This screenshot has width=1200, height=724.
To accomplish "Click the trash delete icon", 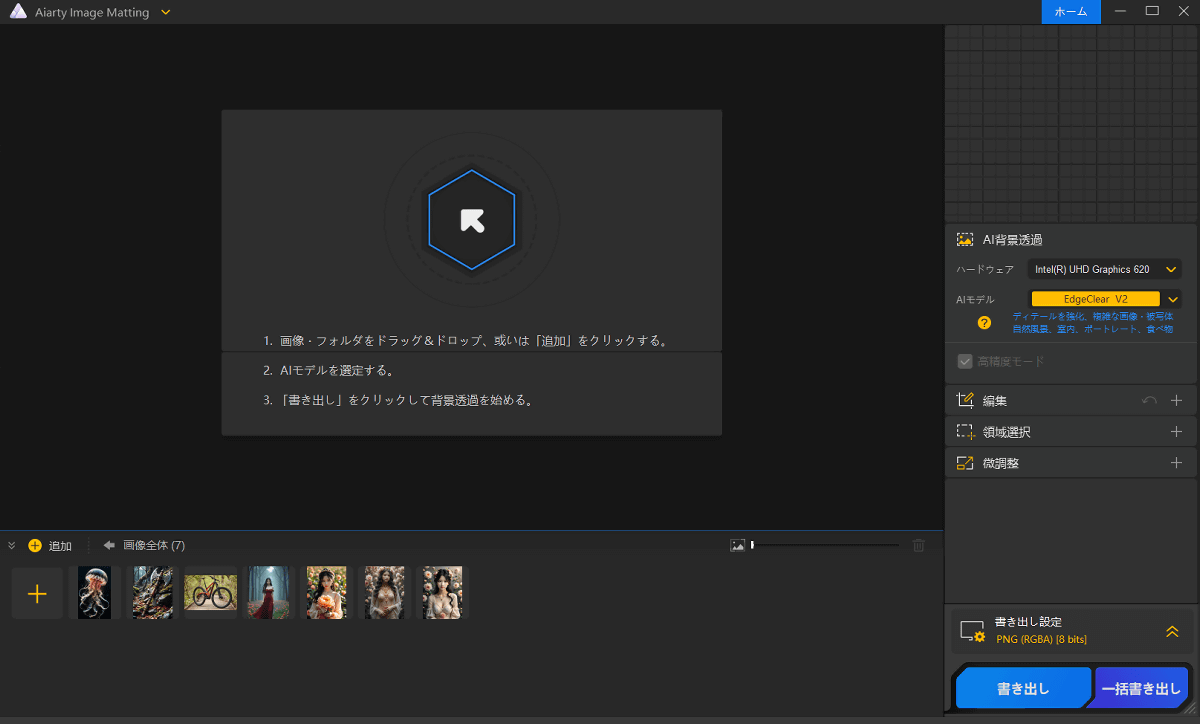I will coord(918,545).
